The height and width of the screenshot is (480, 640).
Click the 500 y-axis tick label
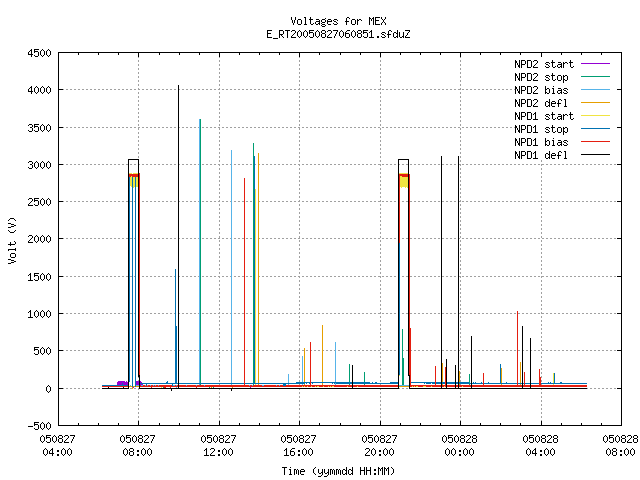pyautogui.click(x=42, y=351)
